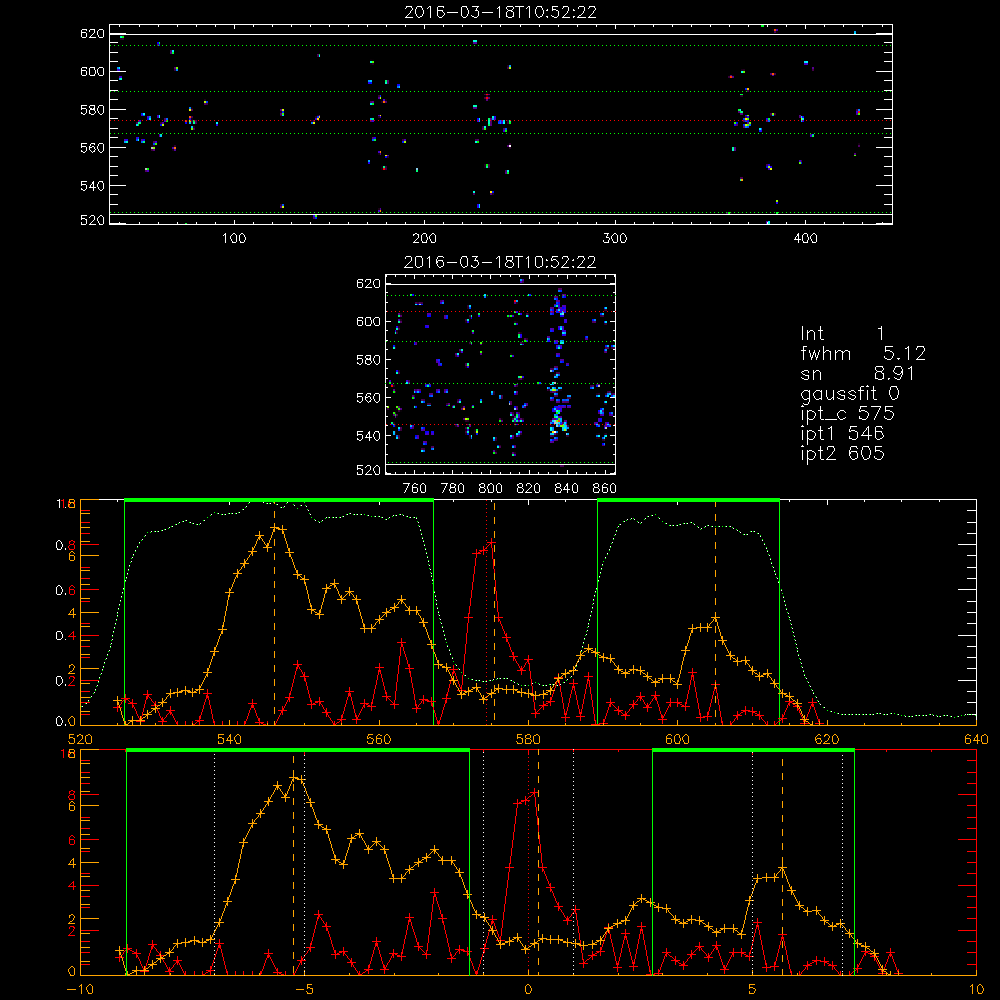1000x1000 pixels.
Task: Select the 'sn 8.91' readout
Action: coord(858,373)
